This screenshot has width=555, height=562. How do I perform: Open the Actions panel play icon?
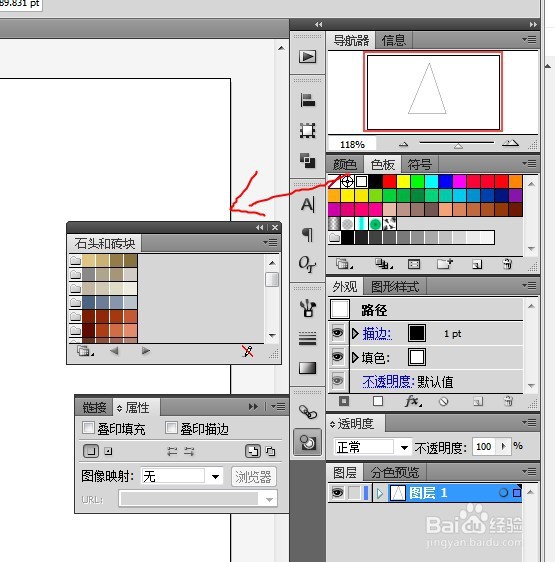pos(308,57)
